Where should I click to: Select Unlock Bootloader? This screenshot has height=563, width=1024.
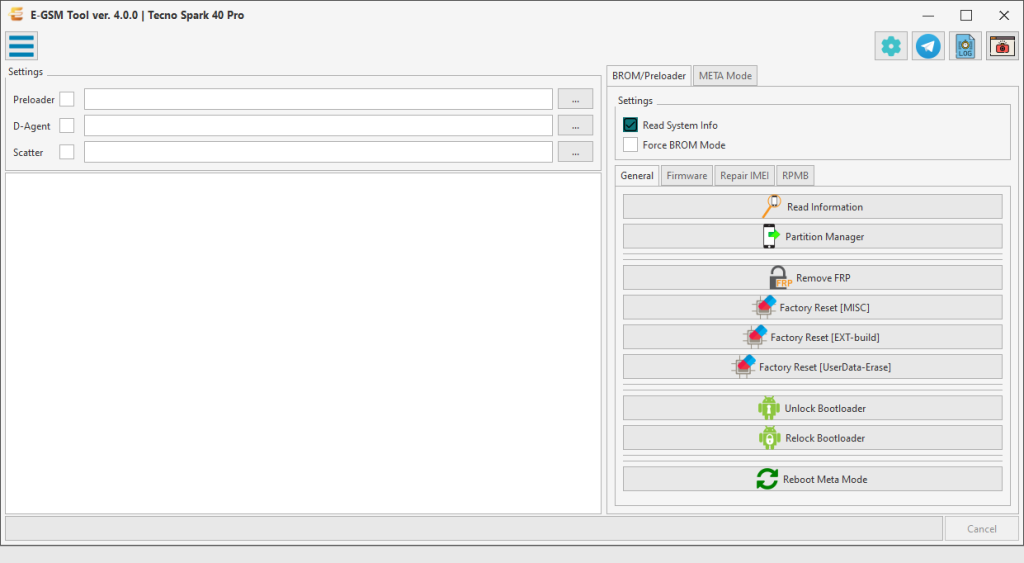click(812, 408)
